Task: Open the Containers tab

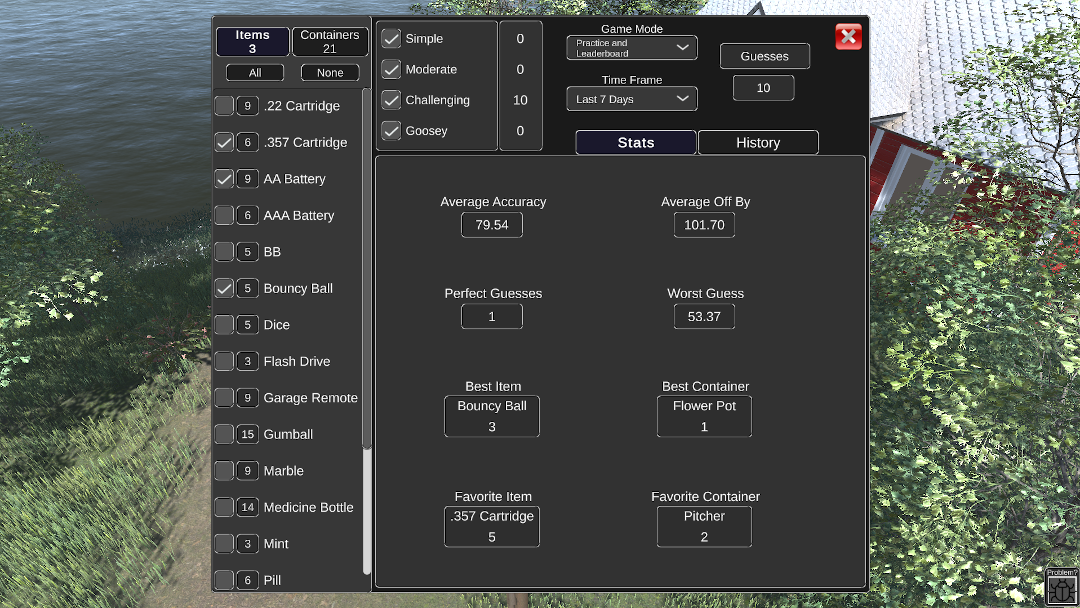Action: tap(330, 41)
